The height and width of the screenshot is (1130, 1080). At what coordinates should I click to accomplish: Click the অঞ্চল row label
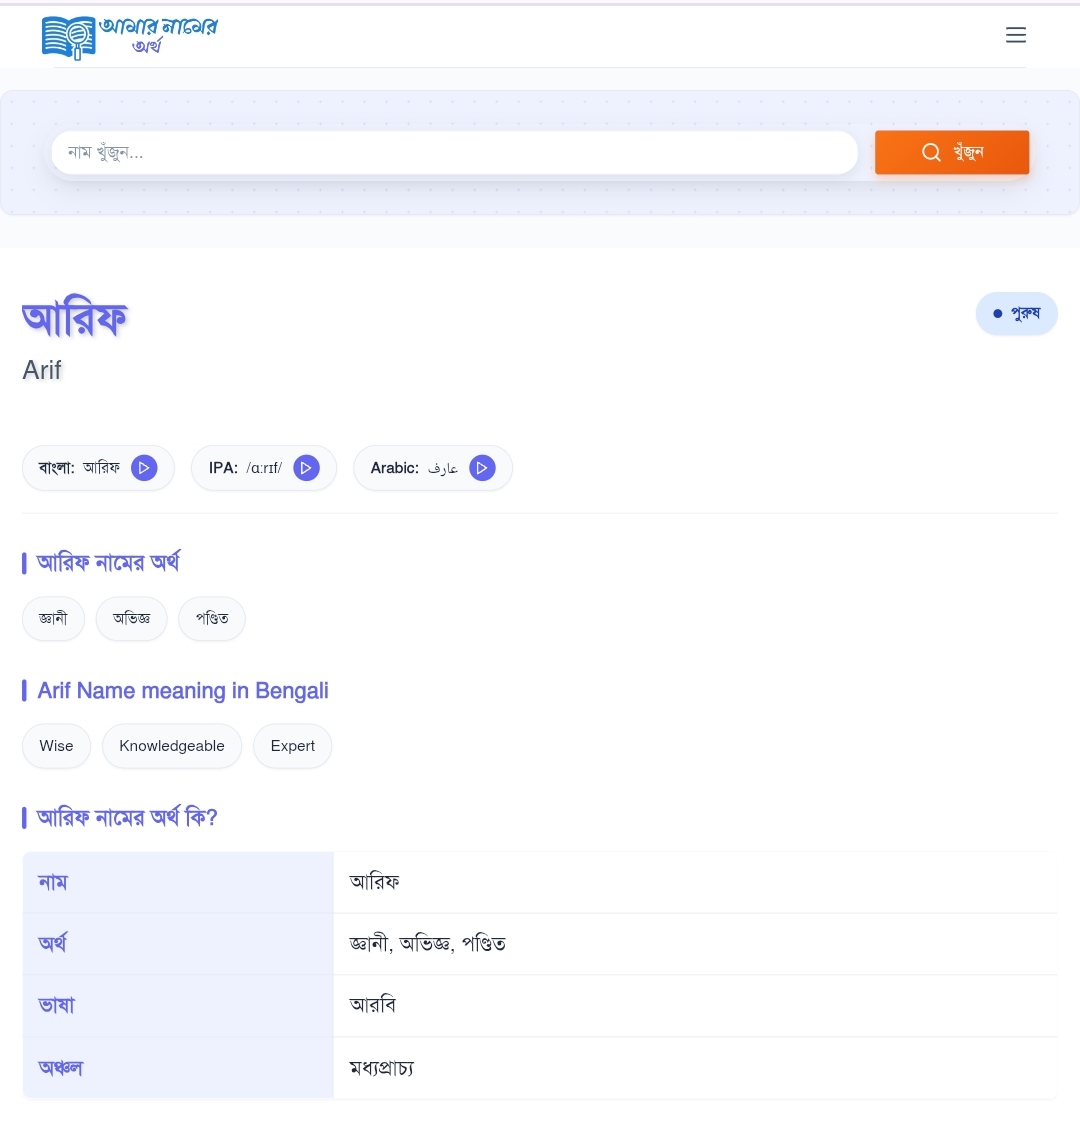(x=61, y=1067)
